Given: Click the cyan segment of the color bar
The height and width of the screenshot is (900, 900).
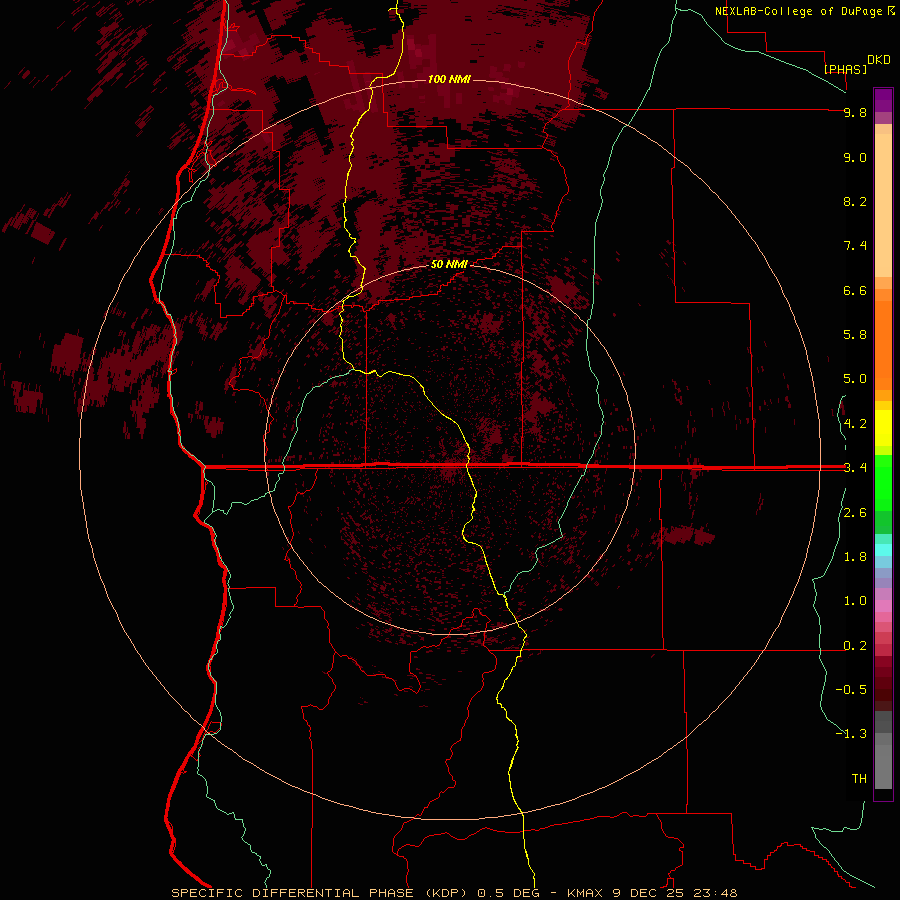Looking at the screenshot, I should point(883,549).
